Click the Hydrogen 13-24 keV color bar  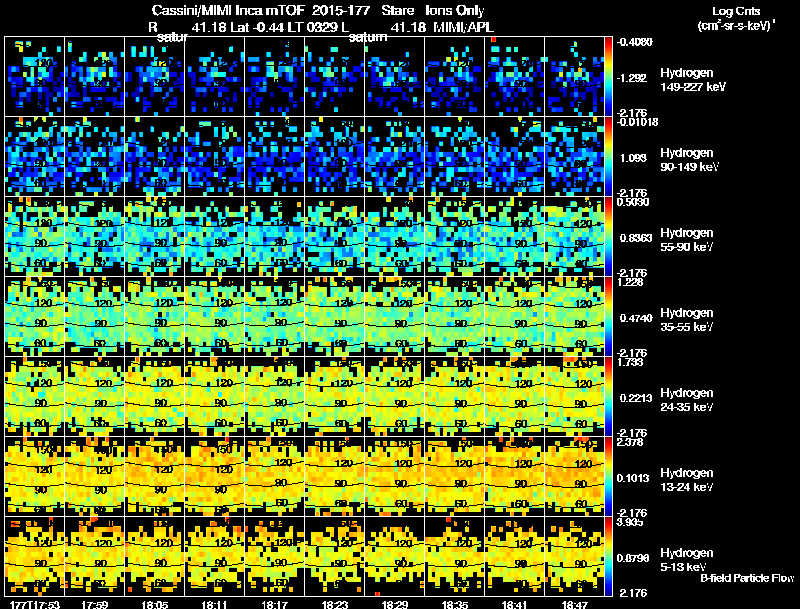[x=608, y=477]
